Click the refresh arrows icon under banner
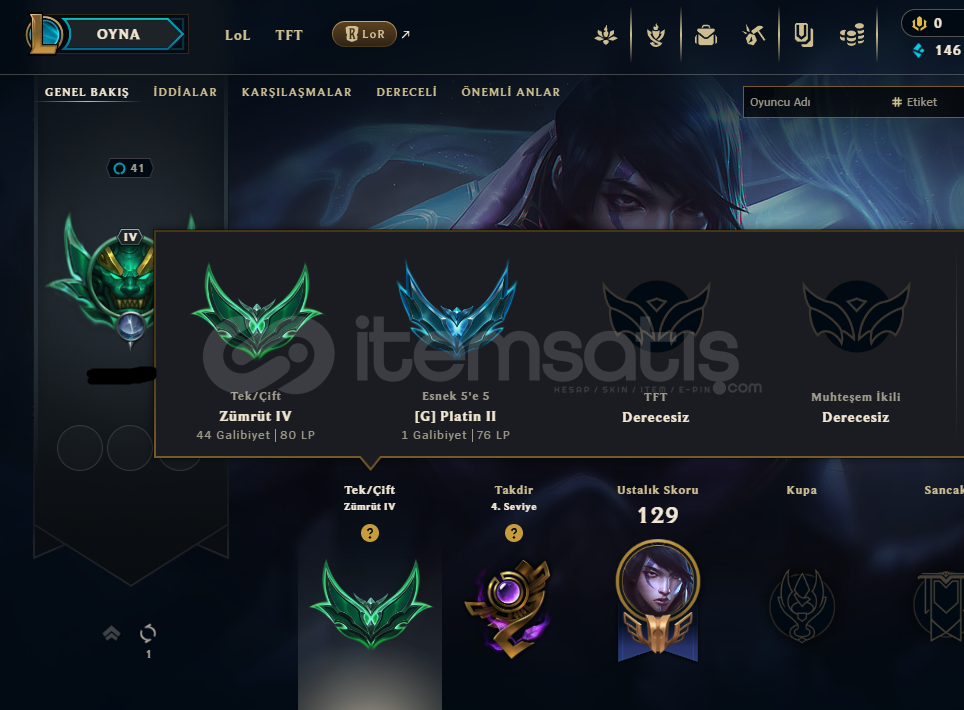The height and width of the screenshot is (710, 964). pos(148,633)
